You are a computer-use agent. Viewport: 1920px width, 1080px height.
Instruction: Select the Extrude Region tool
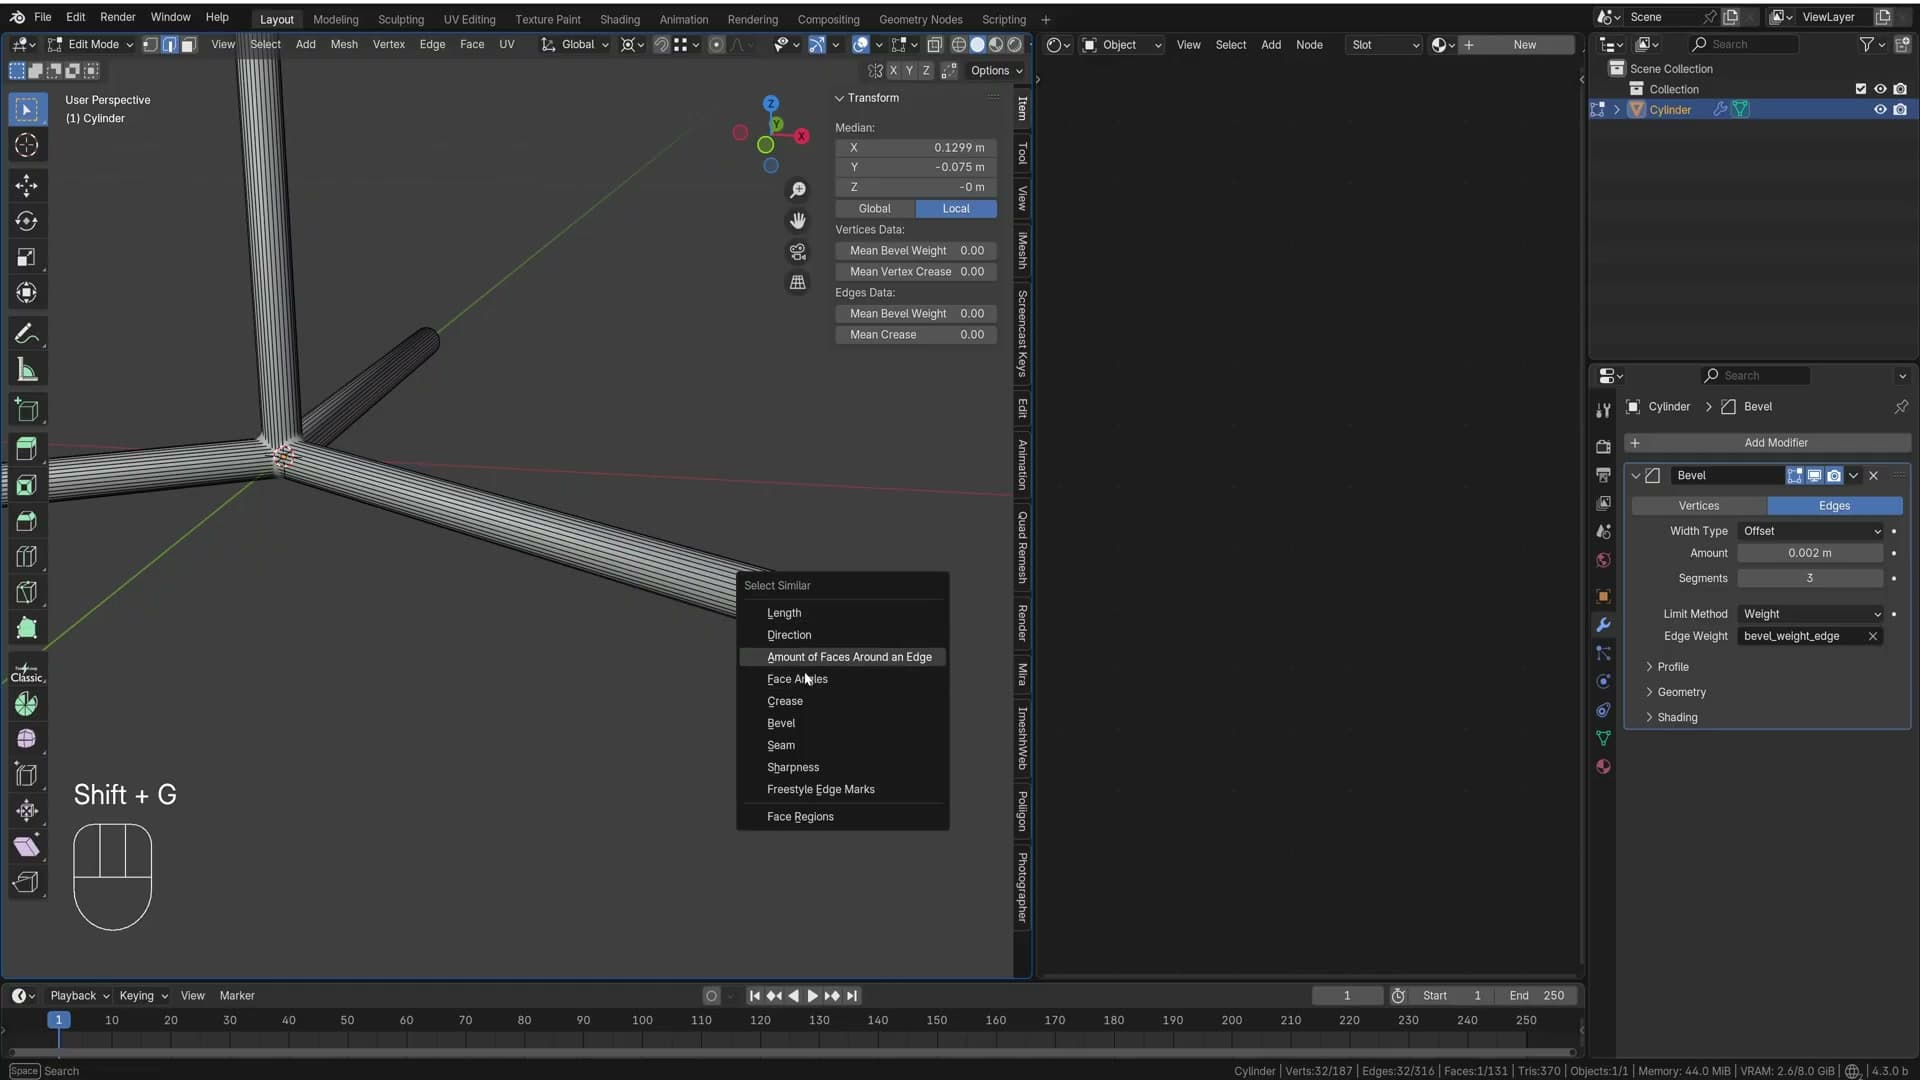pyautogui.click(x=27, y=449)
